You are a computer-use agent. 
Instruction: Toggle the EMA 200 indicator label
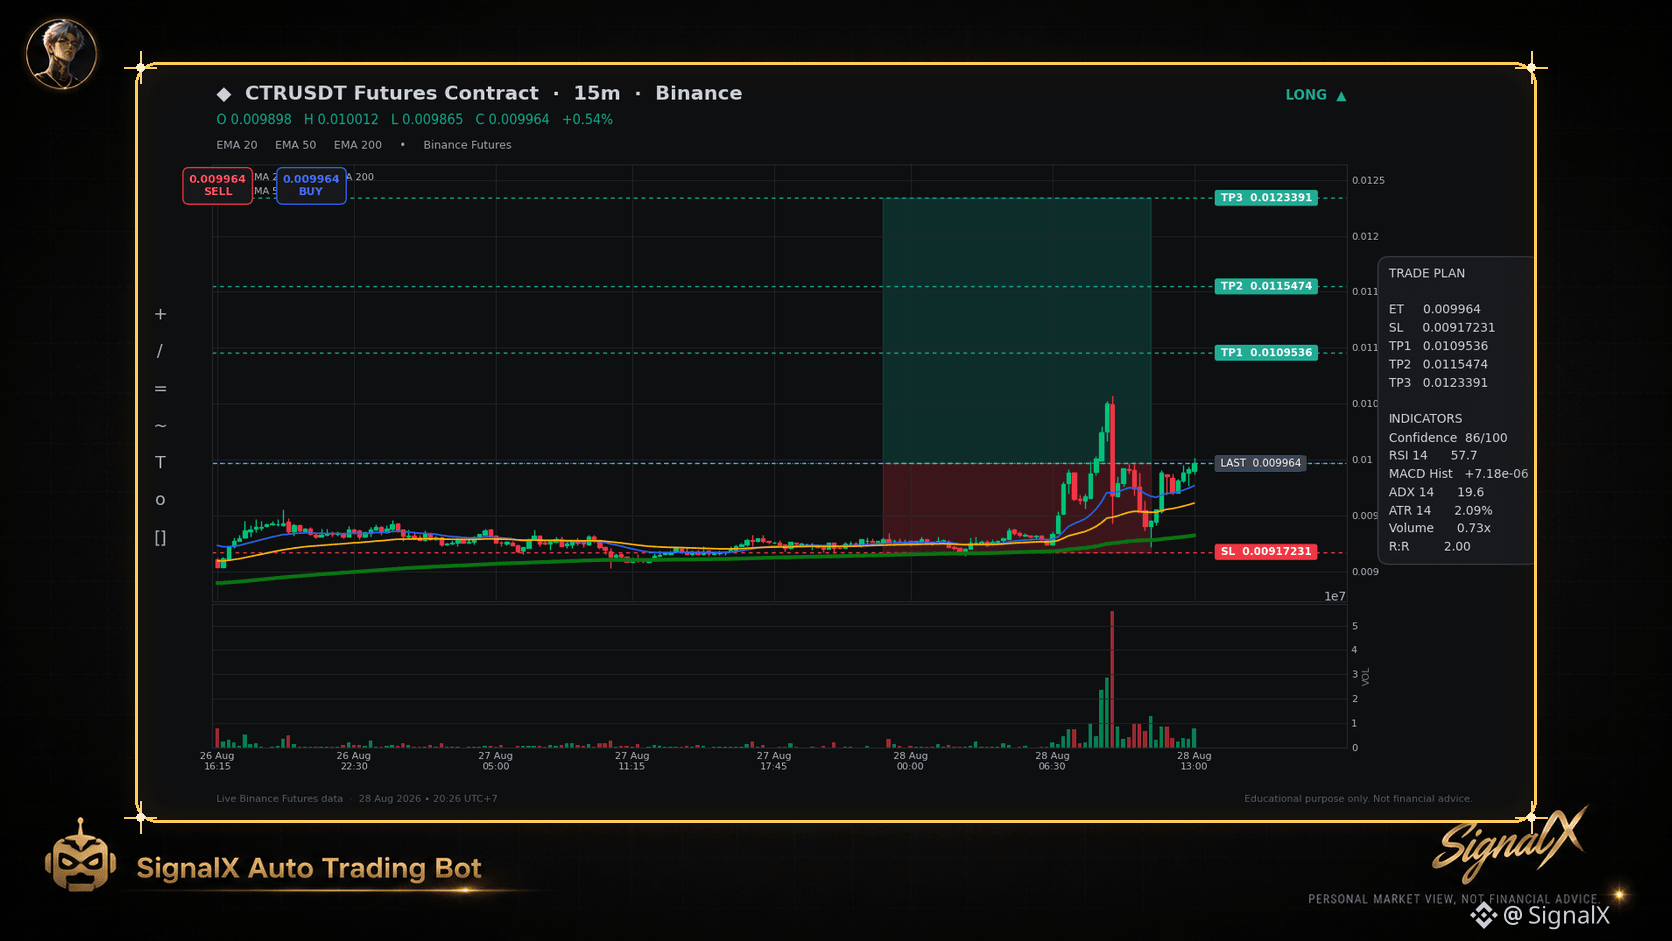coord(358,145)
